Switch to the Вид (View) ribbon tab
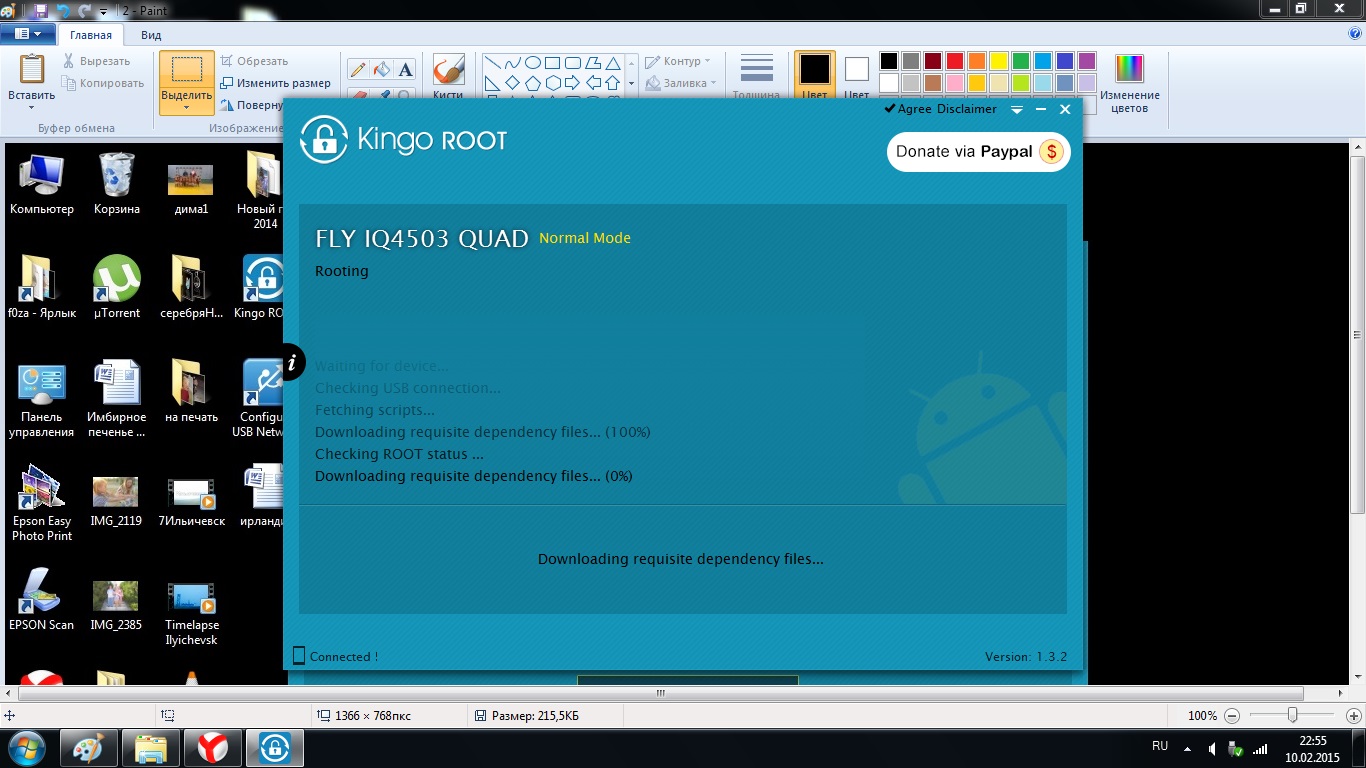 point(151,35)
